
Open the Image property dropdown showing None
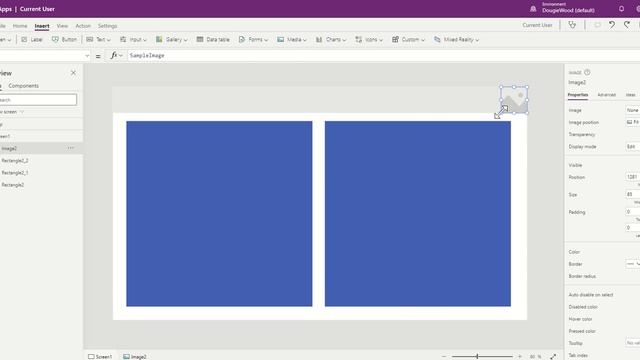point(633,110)
